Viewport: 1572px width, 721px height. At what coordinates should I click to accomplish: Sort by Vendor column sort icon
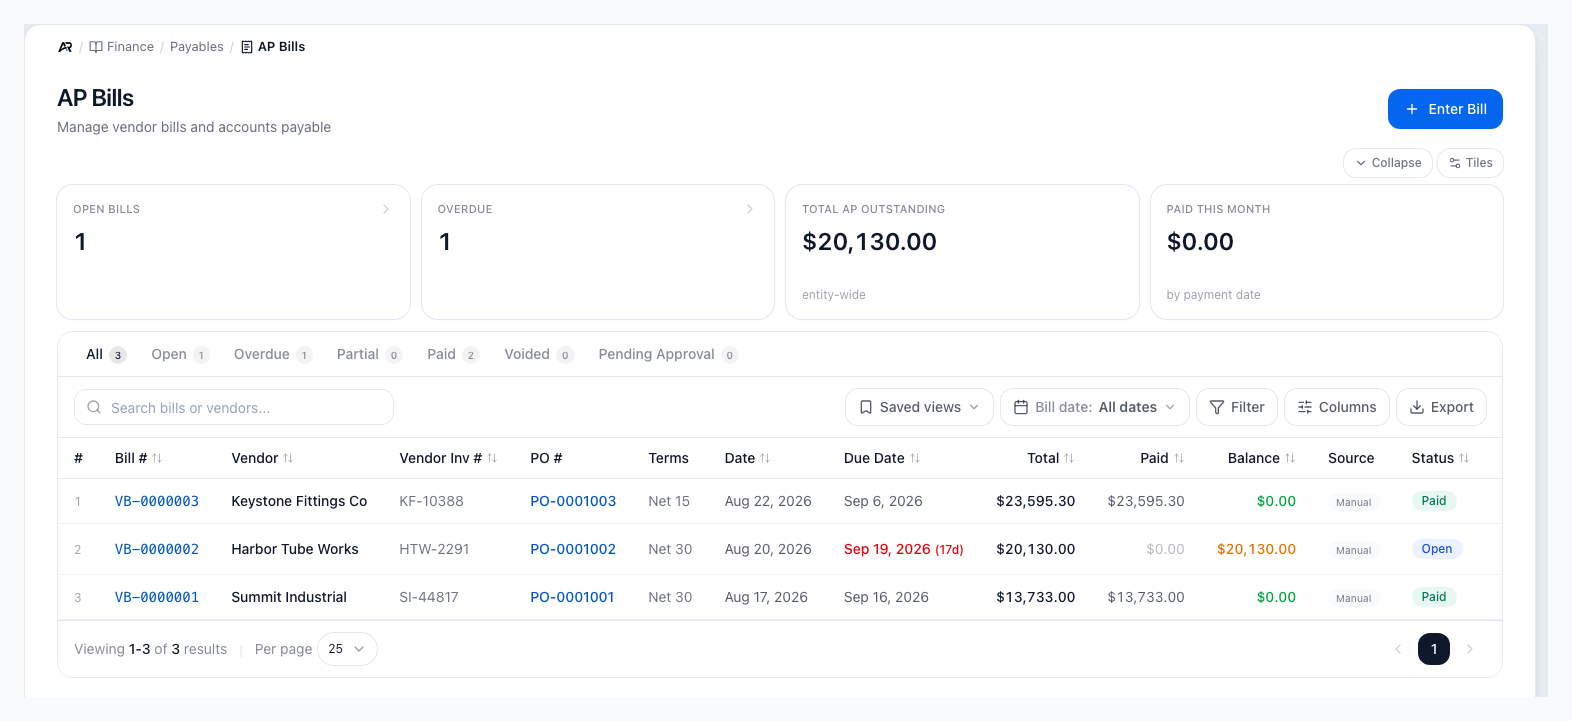click(x=288, y=458)
